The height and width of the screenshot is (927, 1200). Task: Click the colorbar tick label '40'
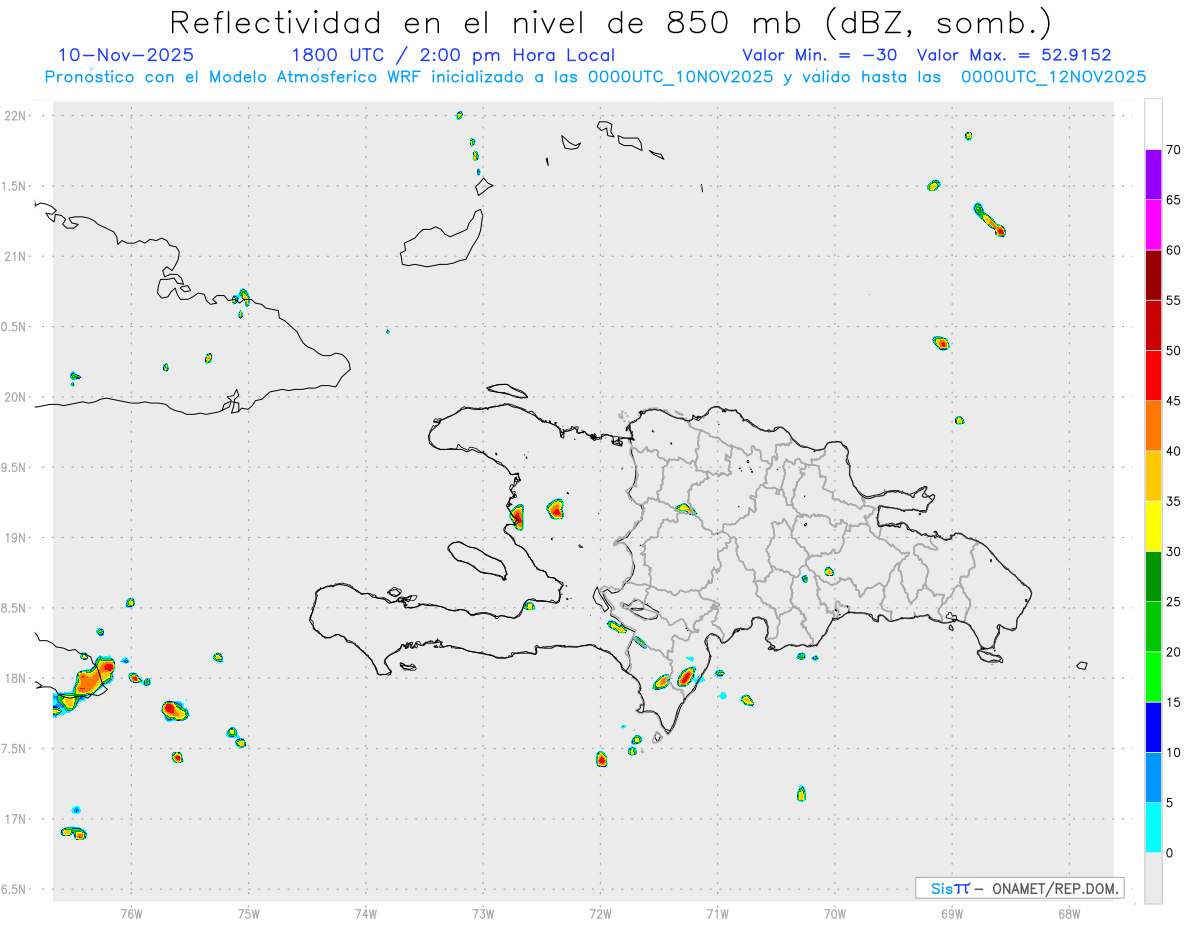click(x=1174, y=451)
